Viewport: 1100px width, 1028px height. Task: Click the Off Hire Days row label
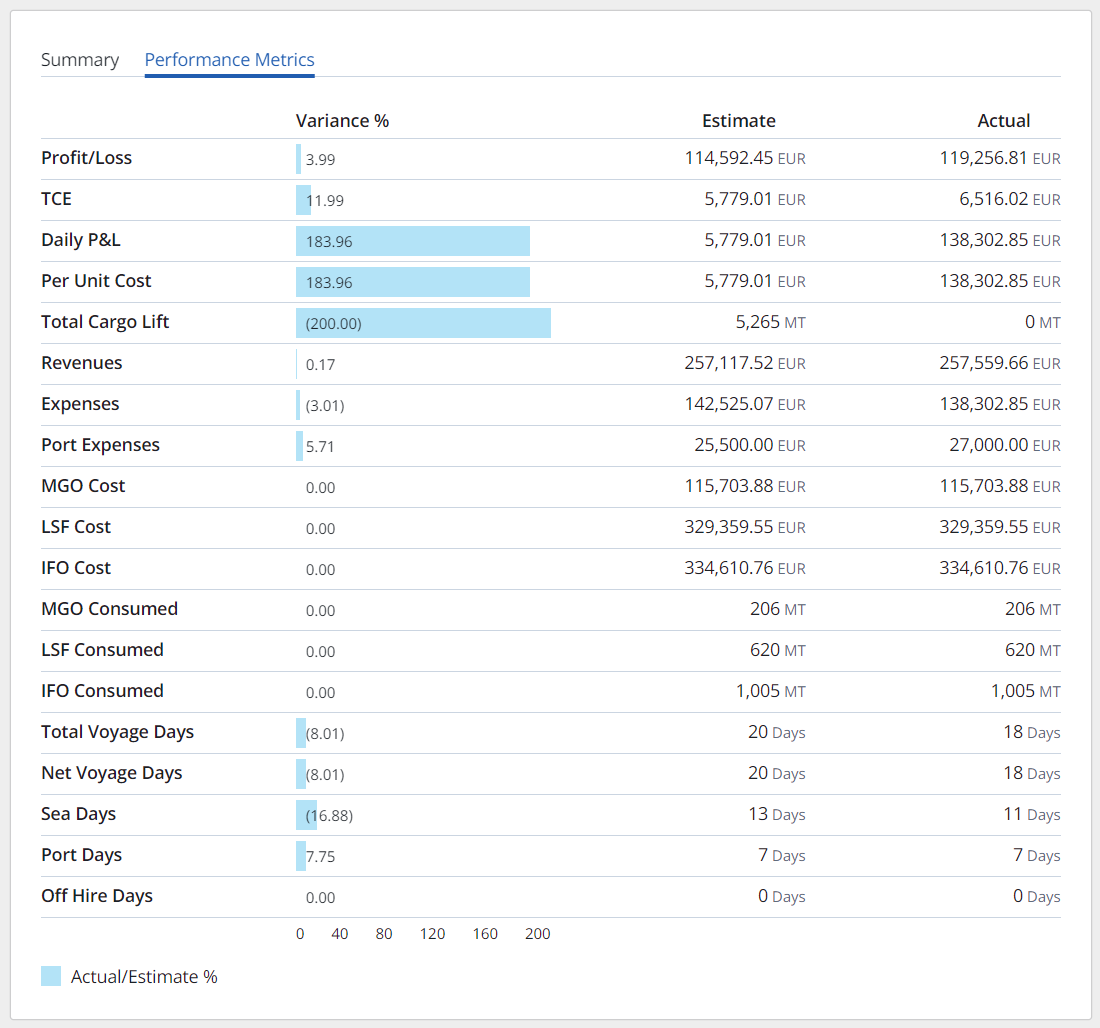pos(97,895)
